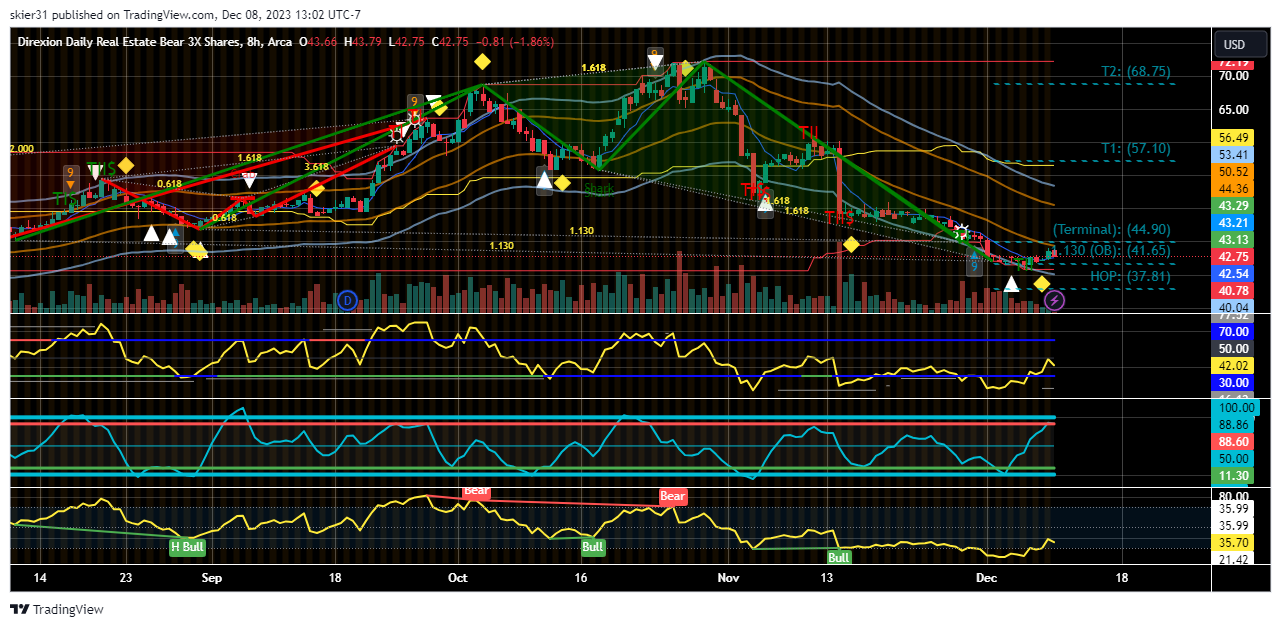The width and height of the screenshot is (1281, 627).
Task: Click the blue 42.54 price label
Action: [x=1234, y=274]
